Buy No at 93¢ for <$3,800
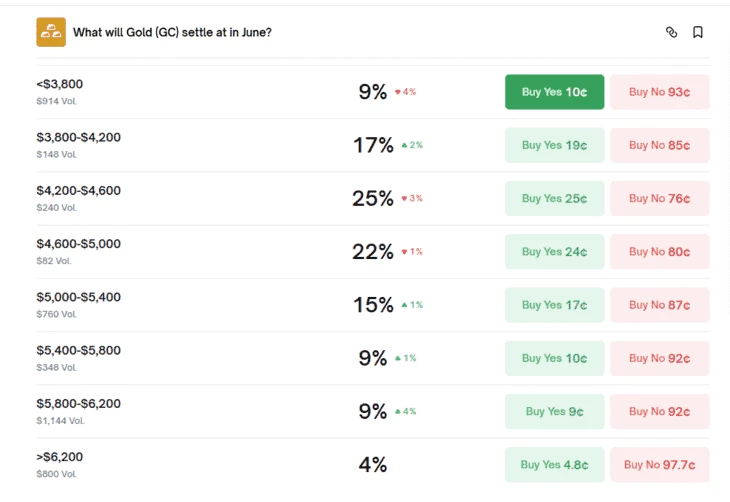730x502 pixels. click(x=659, y=92)
